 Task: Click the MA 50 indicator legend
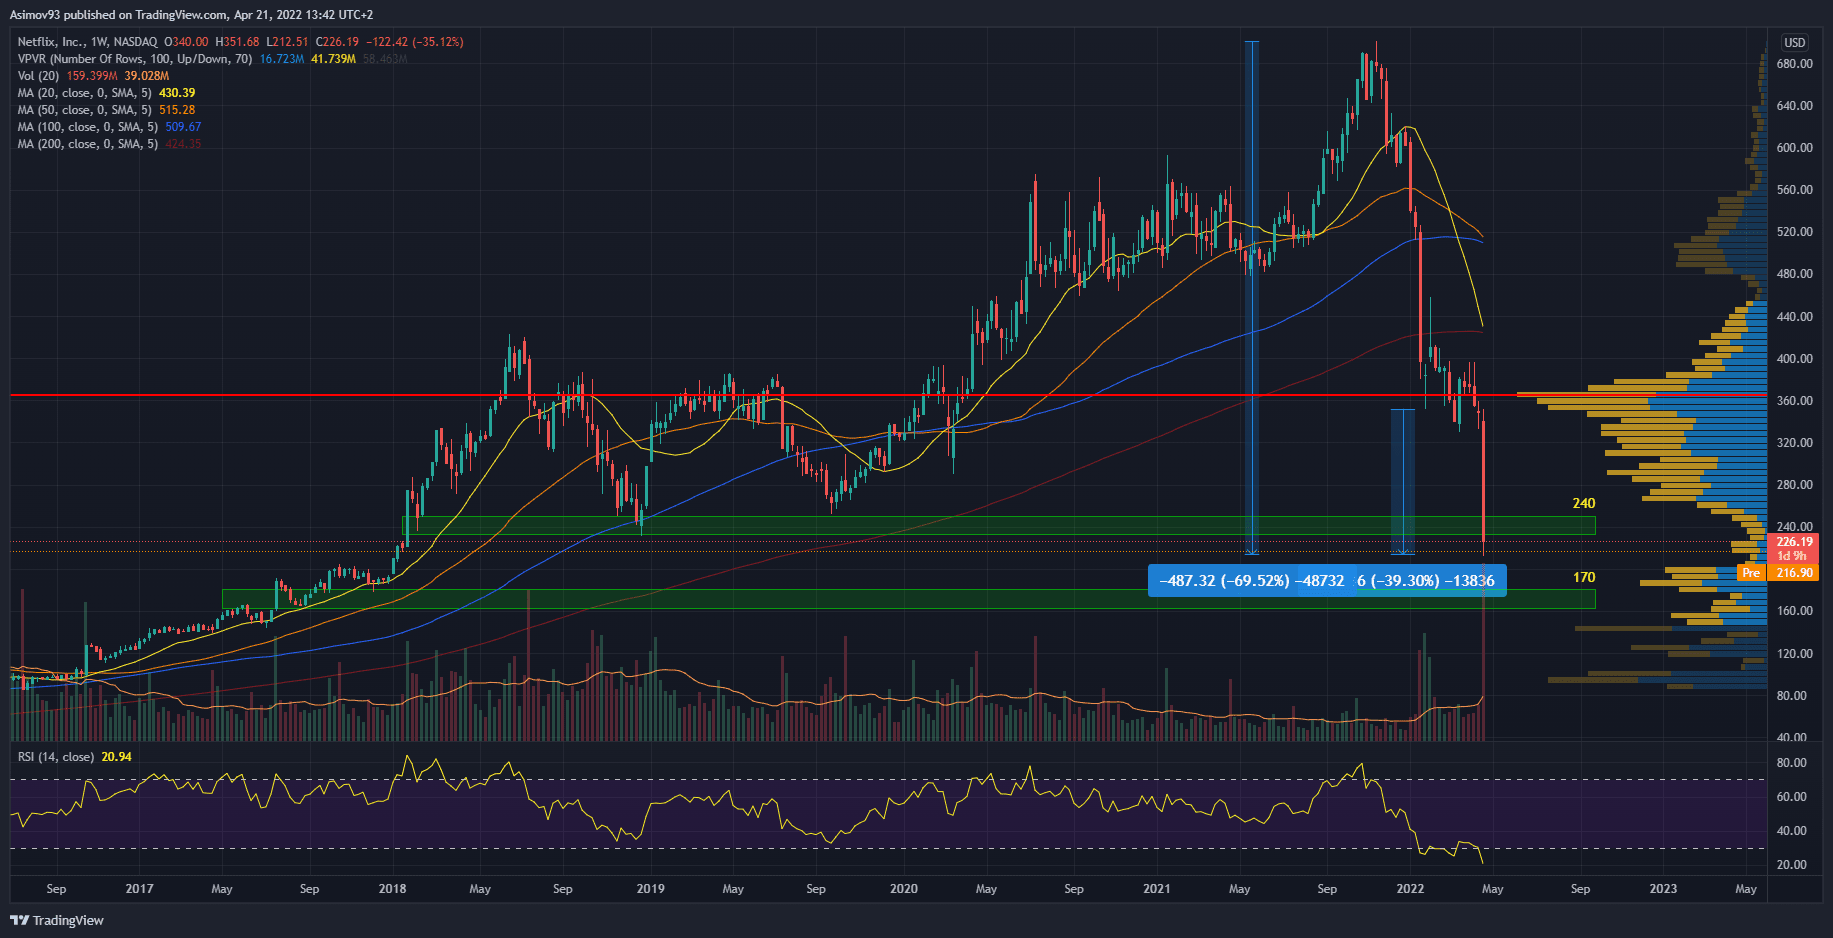point(87,110)
